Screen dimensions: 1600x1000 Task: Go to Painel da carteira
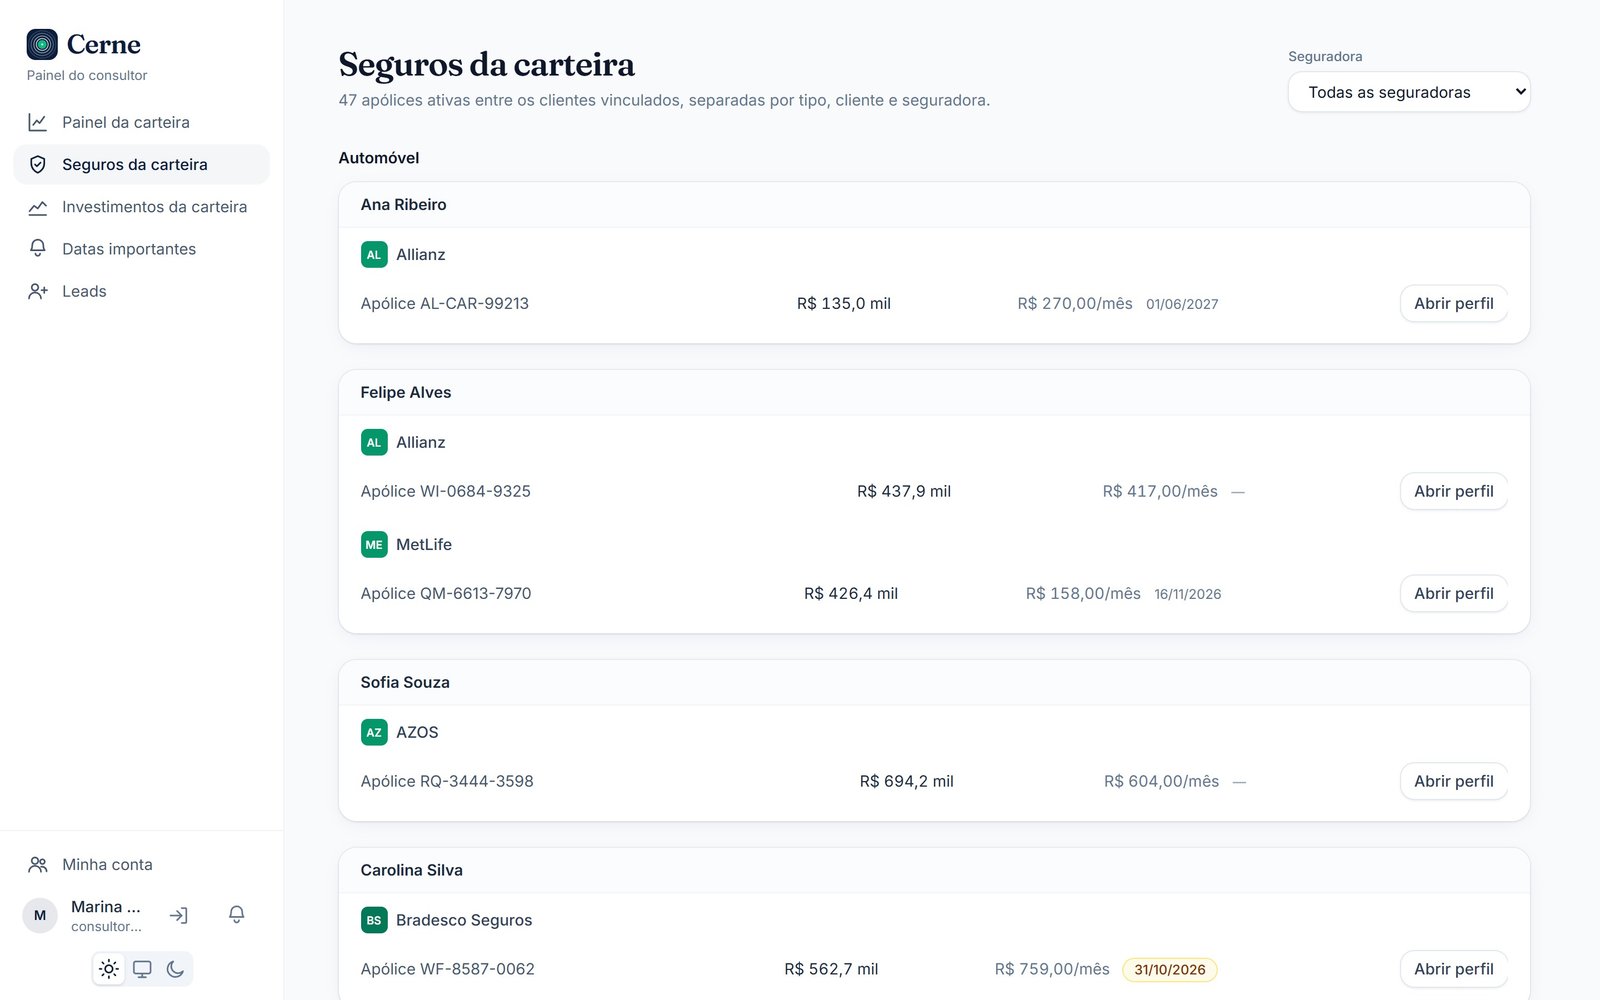pyautogui.click(x=141, y=122)
